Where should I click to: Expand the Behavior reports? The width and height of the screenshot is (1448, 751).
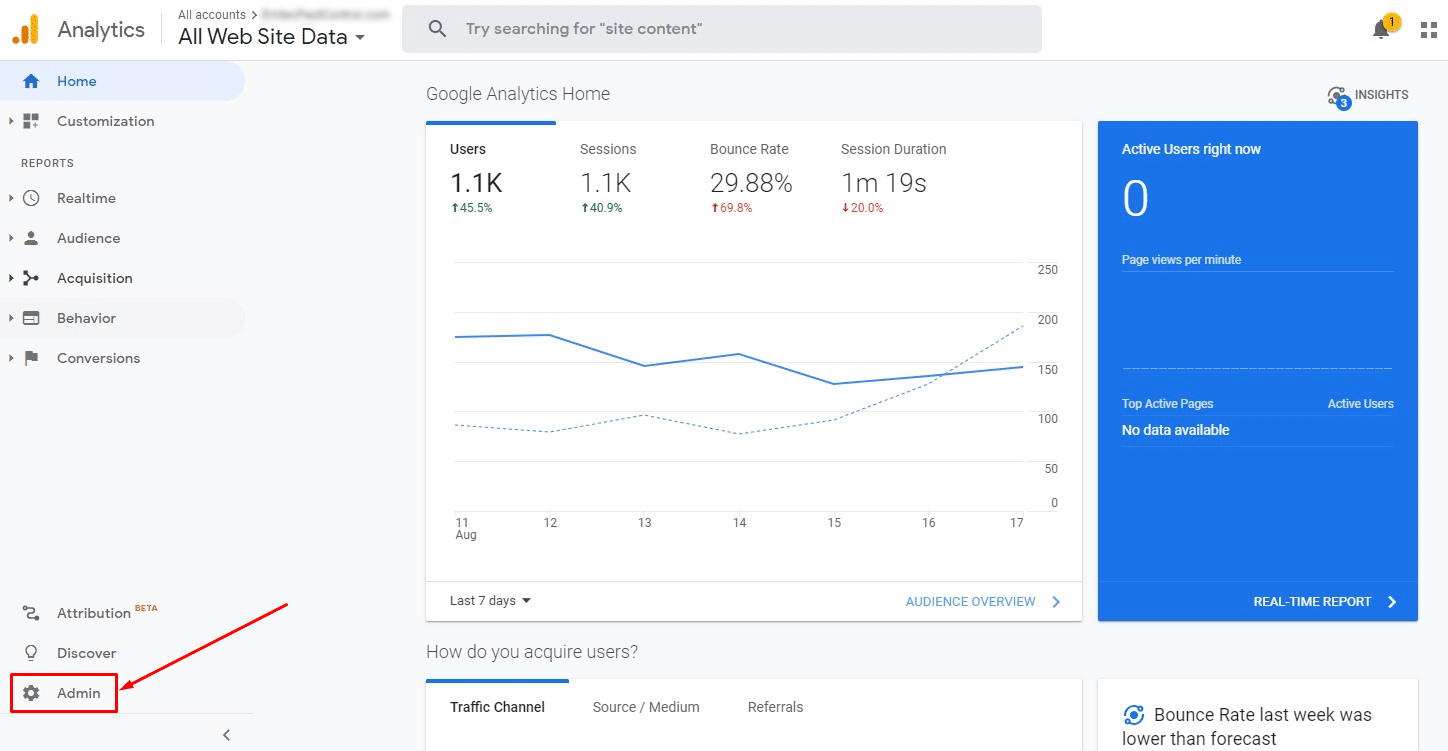coord(11,318)
